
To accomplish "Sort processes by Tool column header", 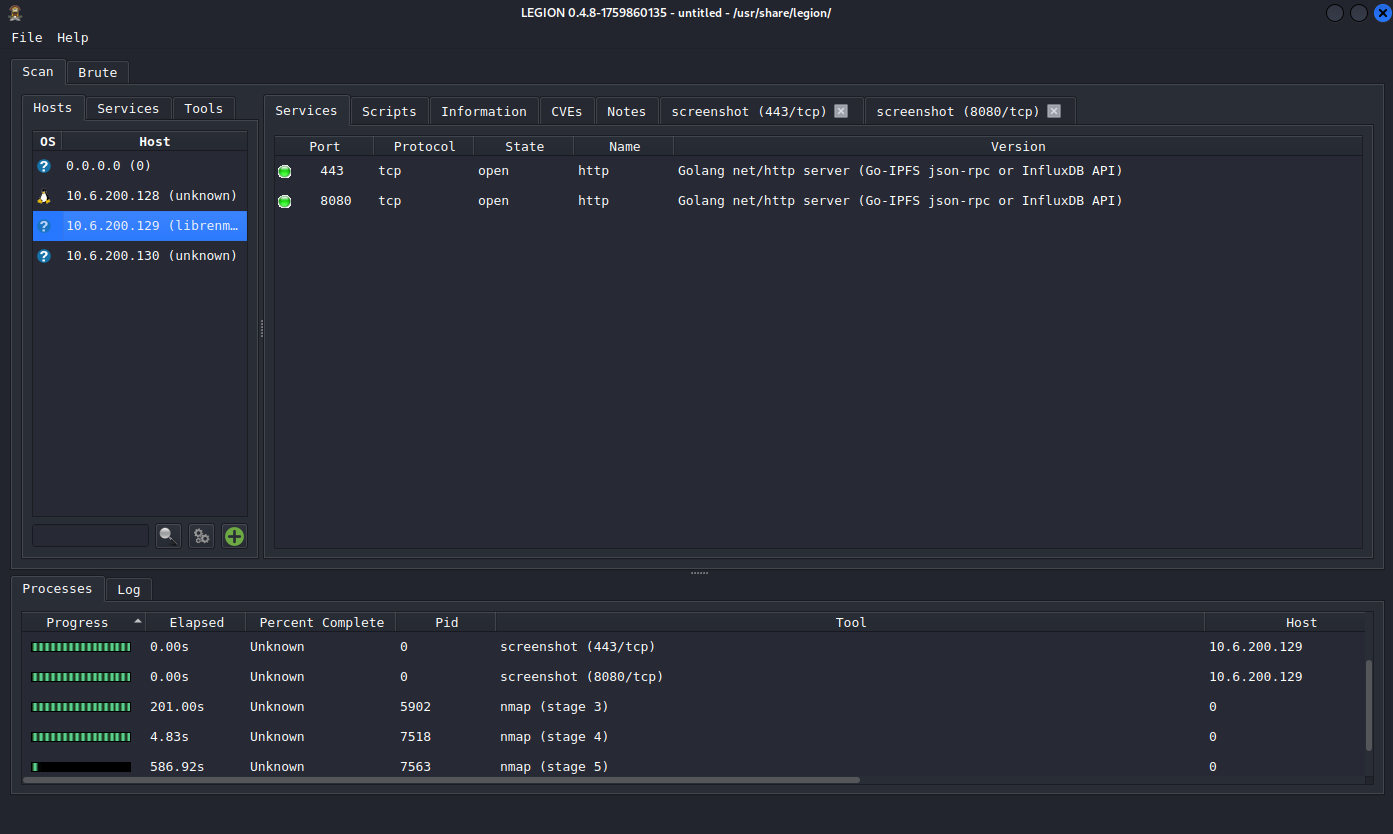I will coord(850,622).
